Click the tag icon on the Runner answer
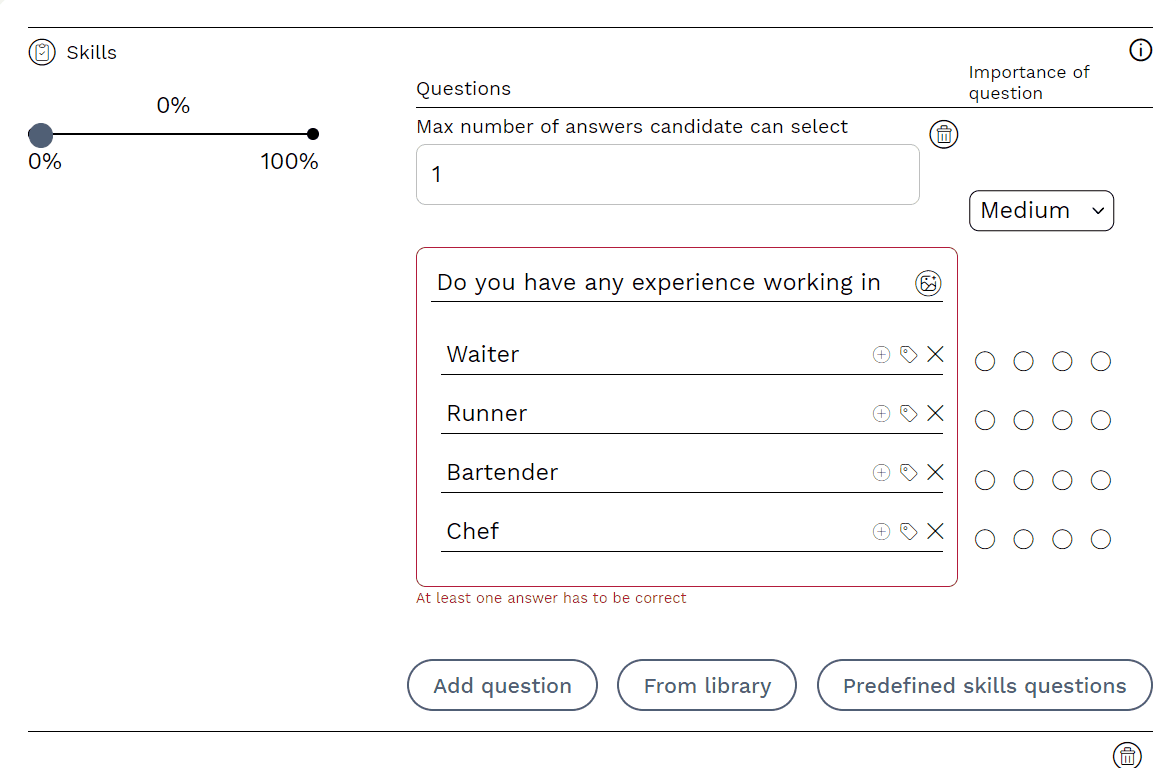Image resolution: width=1176 pixels, height=768 pixels. pos(908,413)
